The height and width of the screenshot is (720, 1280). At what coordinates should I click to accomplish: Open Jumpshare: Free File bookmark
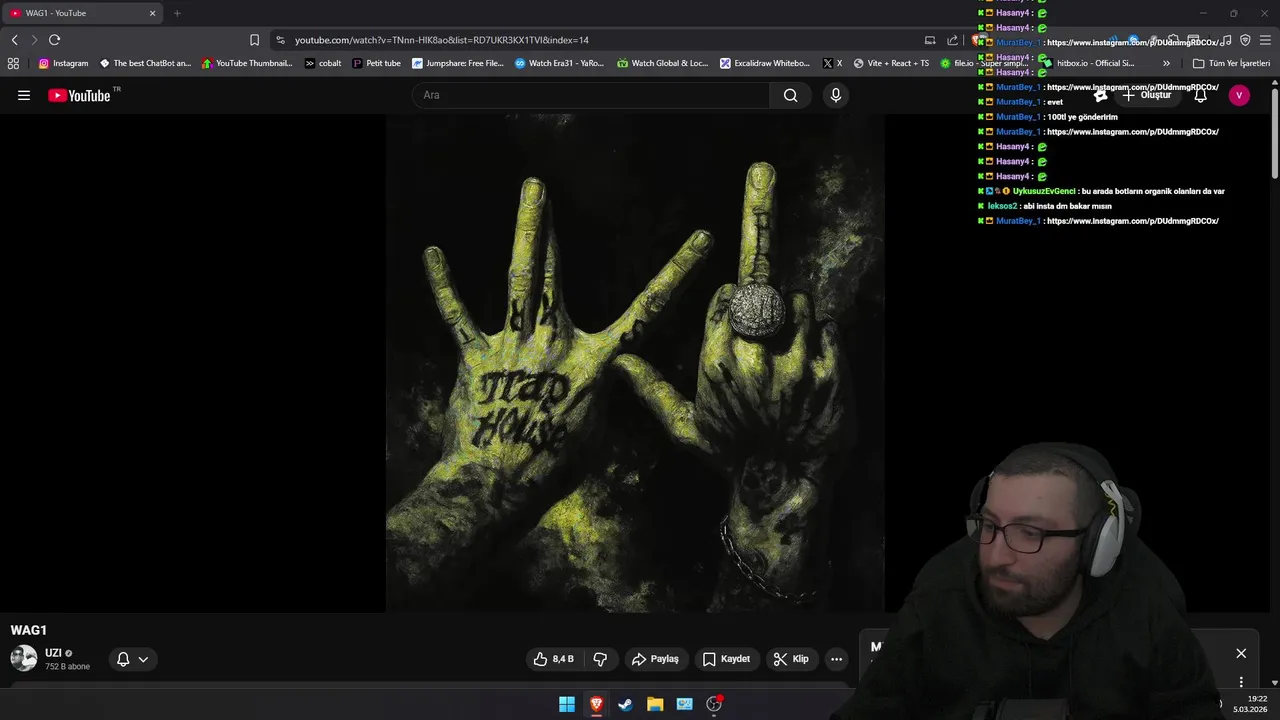(x=458, y=63)
